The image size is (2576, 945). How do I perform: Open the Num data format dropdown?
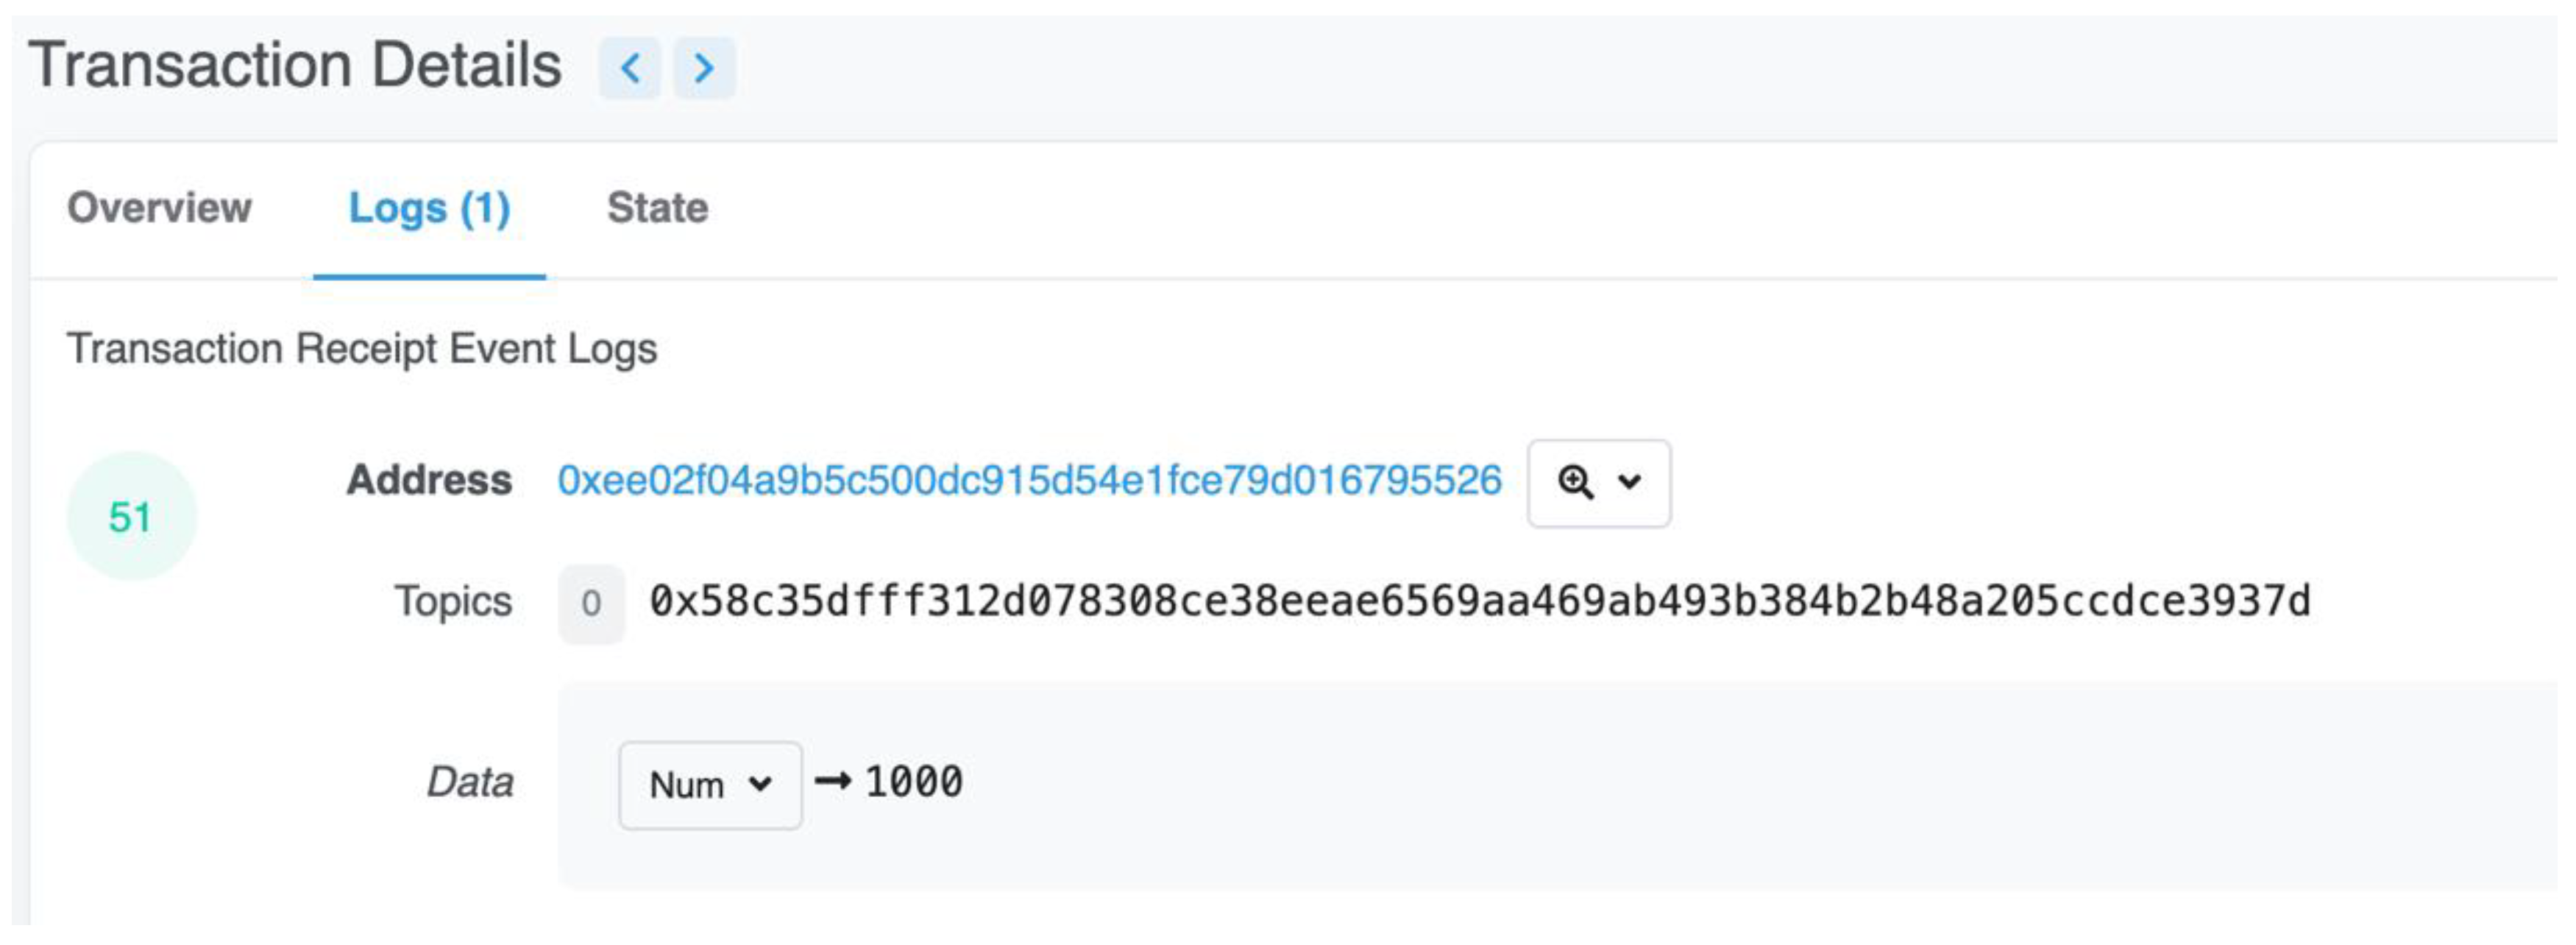click(x=709, y=785)
